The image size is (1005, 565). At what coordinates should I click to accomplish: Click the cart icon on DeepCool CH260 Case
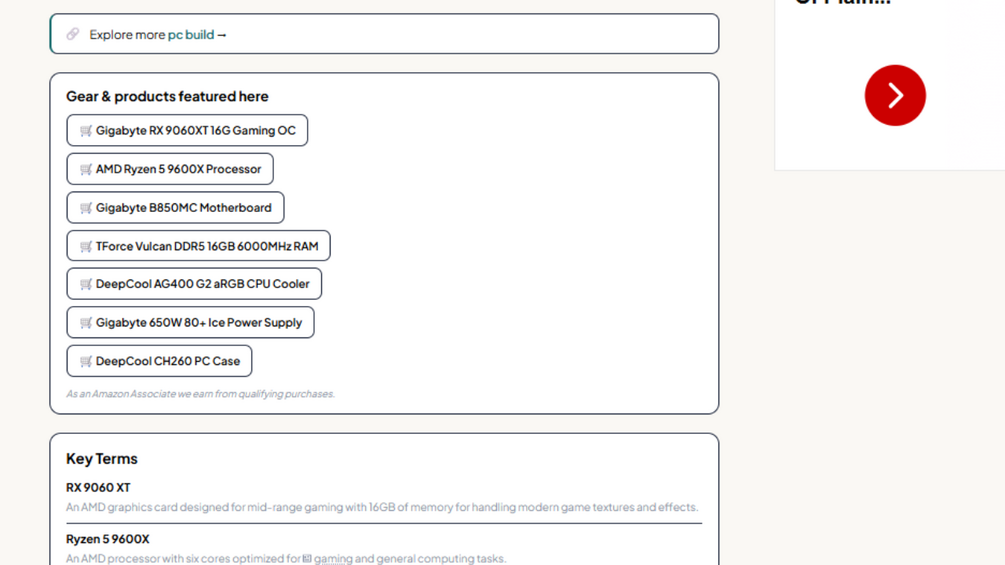point(86,361)
